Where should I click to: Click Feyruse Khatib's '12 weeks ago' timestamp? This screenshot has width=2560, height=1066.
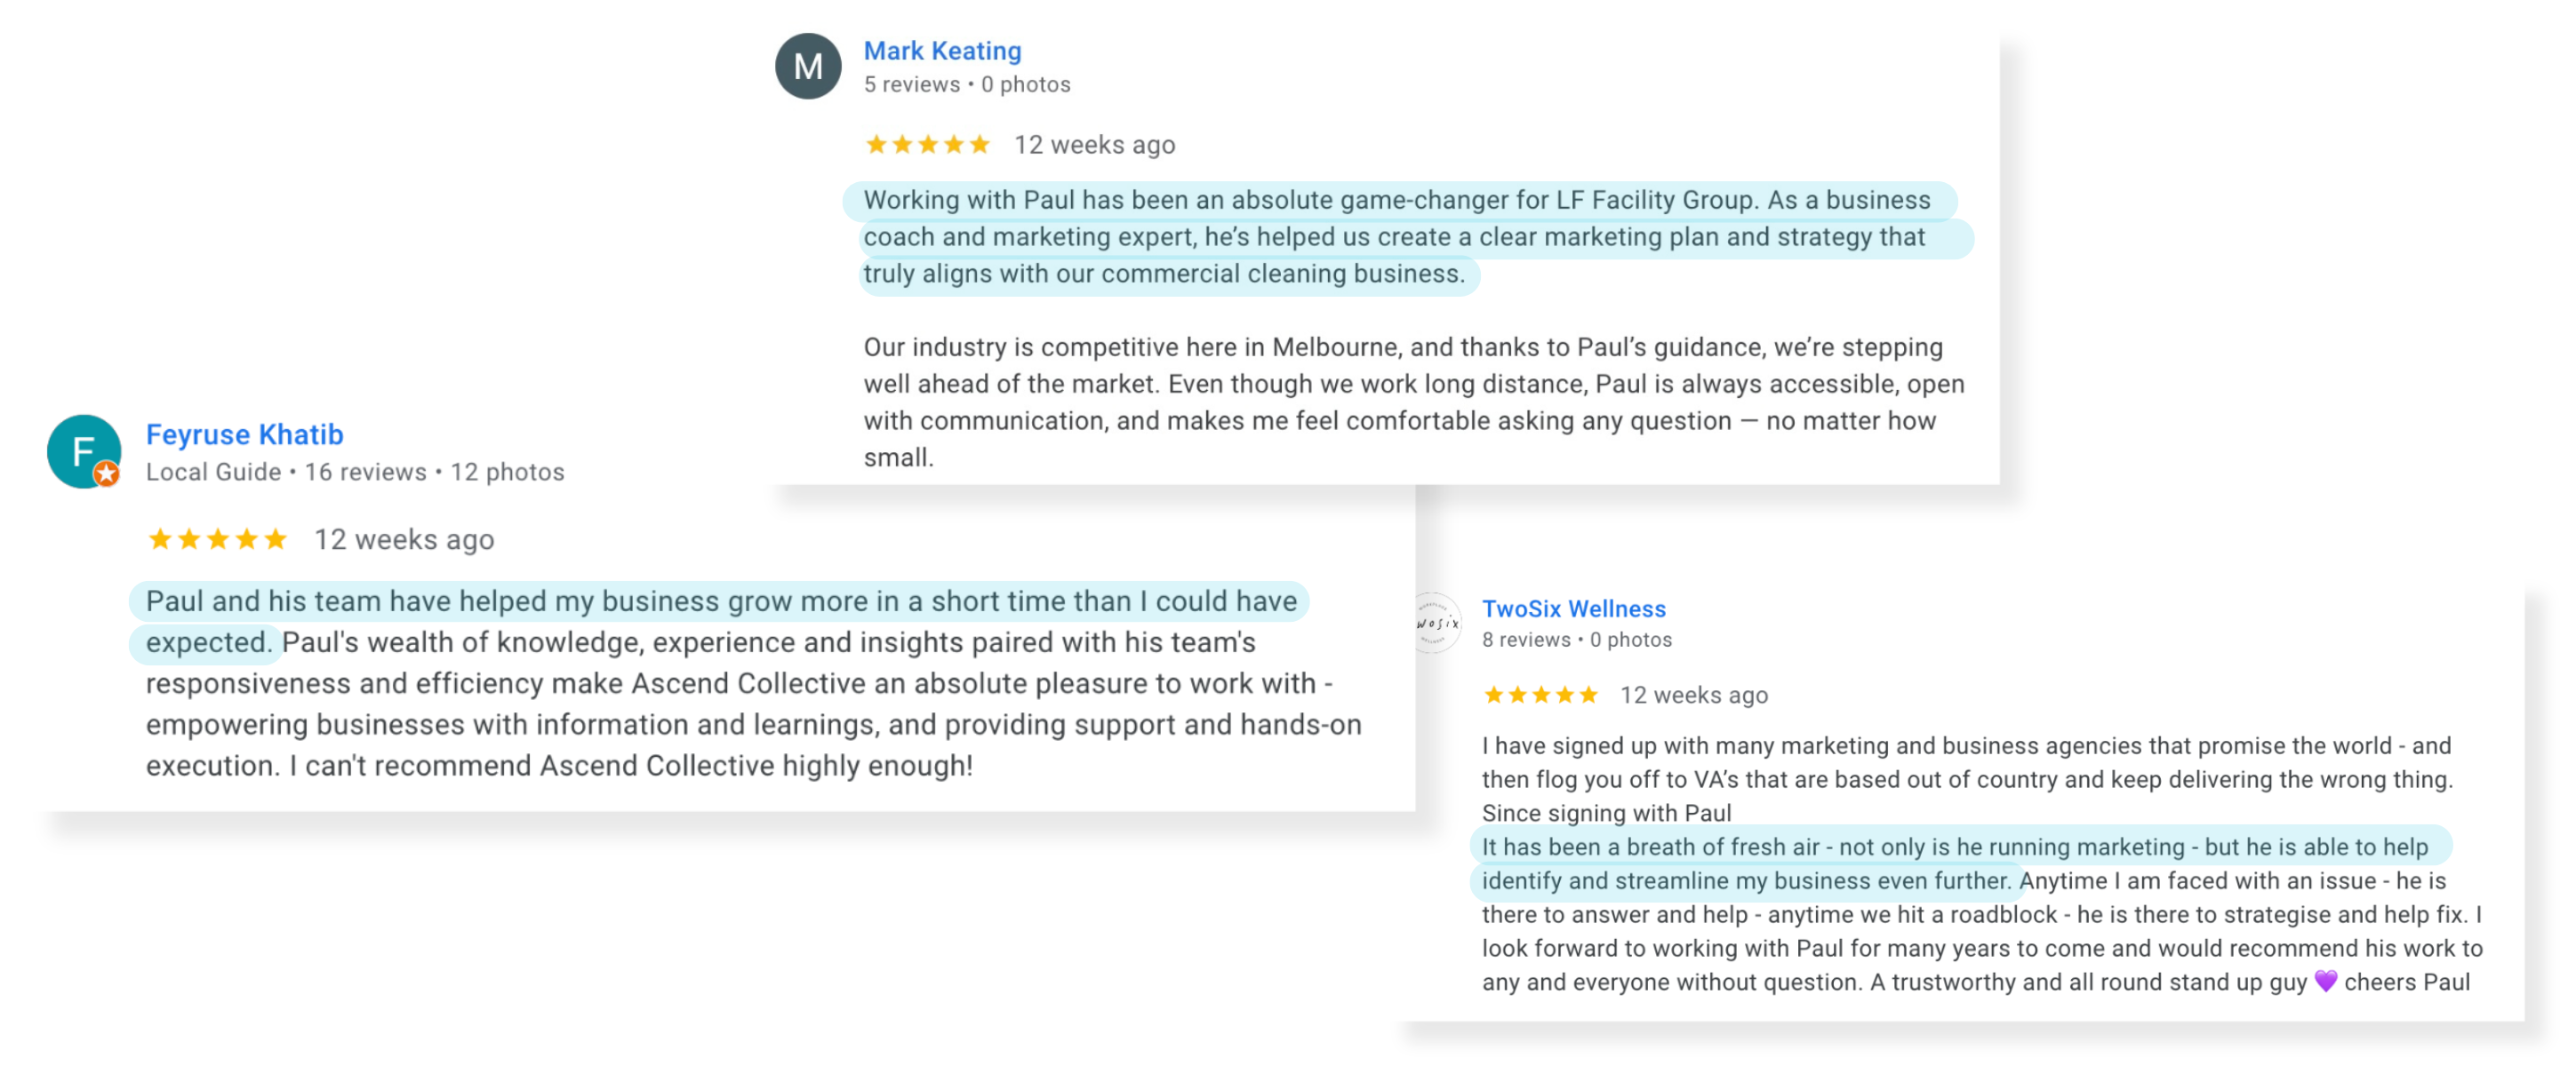click(403, 540)
